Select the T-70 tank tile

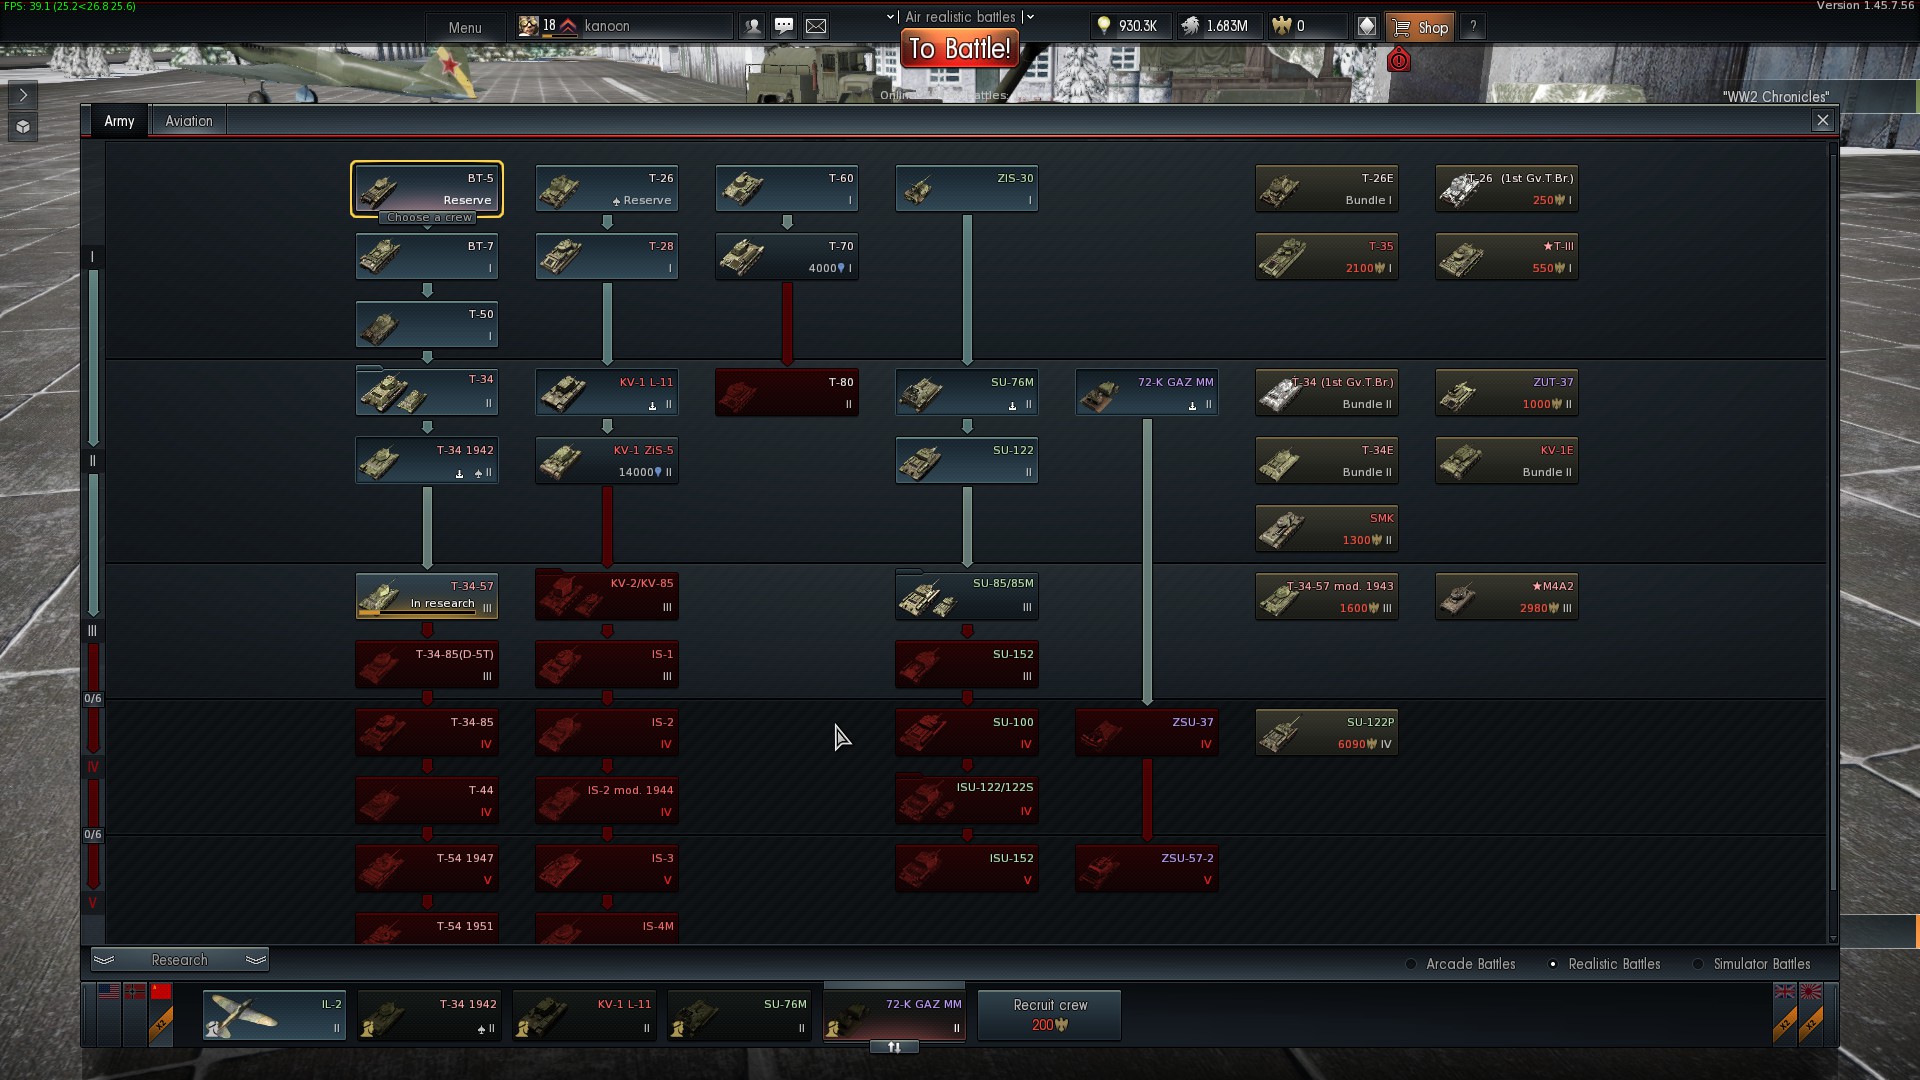click(787, 257)
